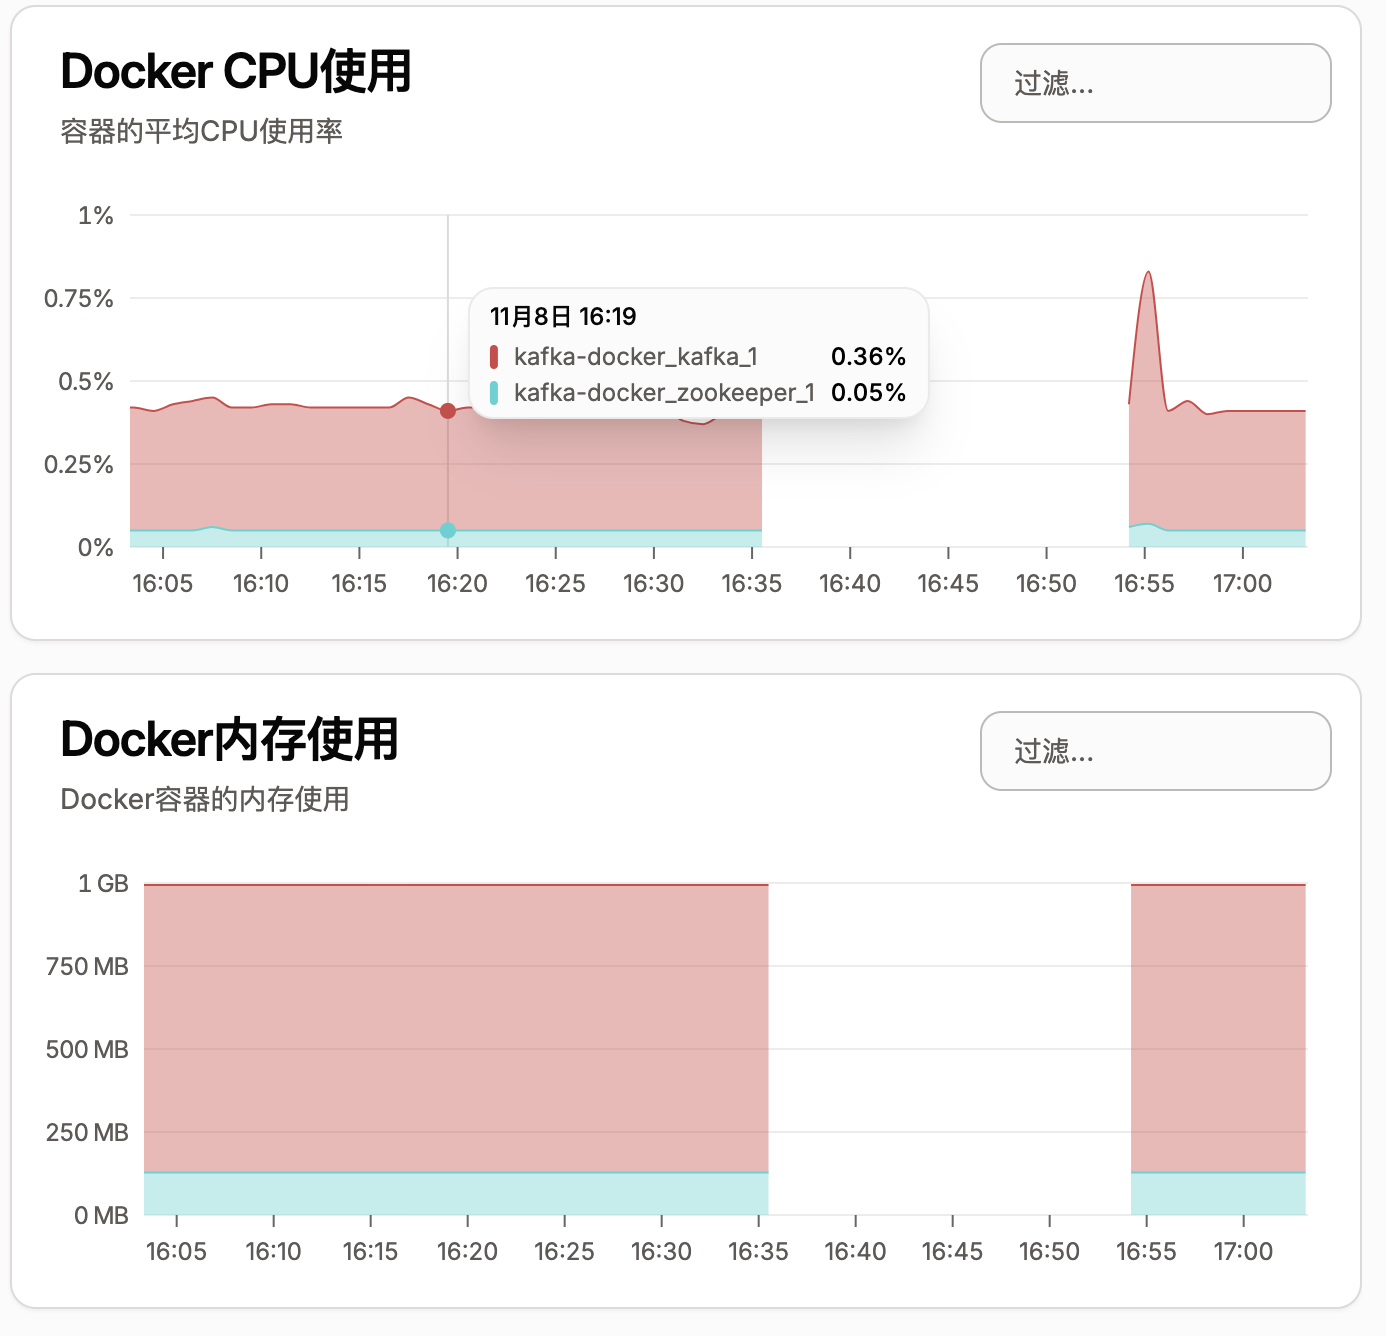Click the 1 GB label on memory axis
The height and width of the screenshot is (1336, 1386).
(104, 883)
